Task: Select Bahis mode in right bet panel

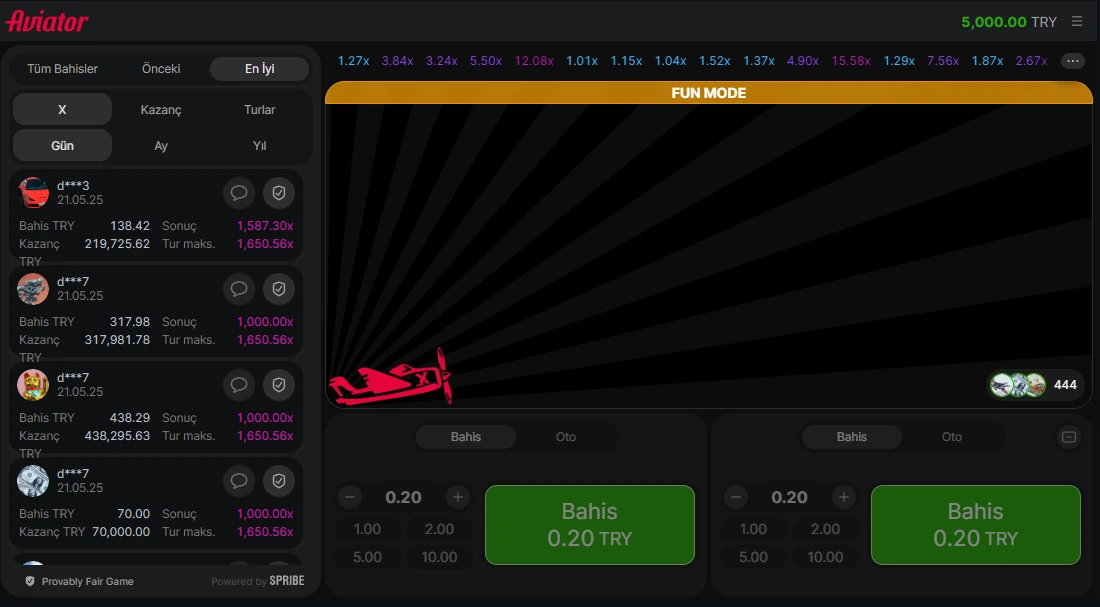Action: (852, 436)
